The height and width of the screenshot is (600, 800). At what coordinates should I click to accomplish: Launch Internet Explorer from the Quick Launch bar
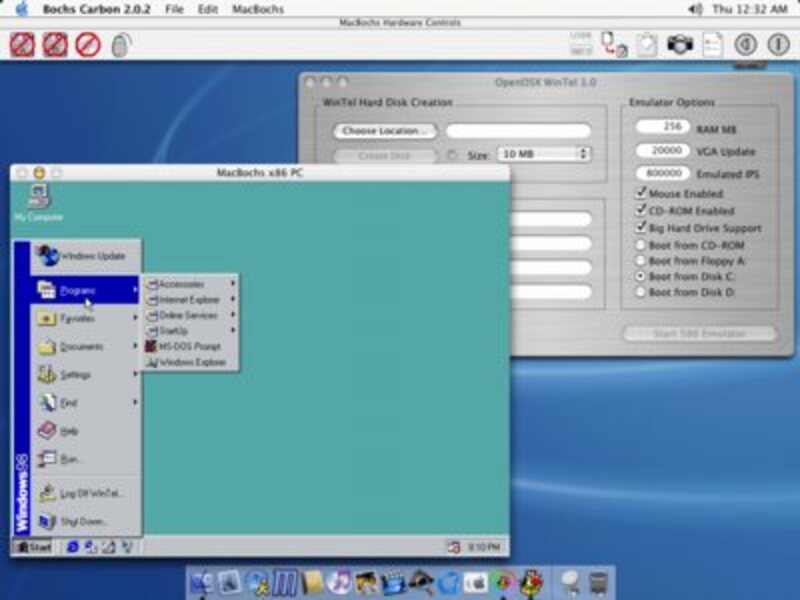73,547
